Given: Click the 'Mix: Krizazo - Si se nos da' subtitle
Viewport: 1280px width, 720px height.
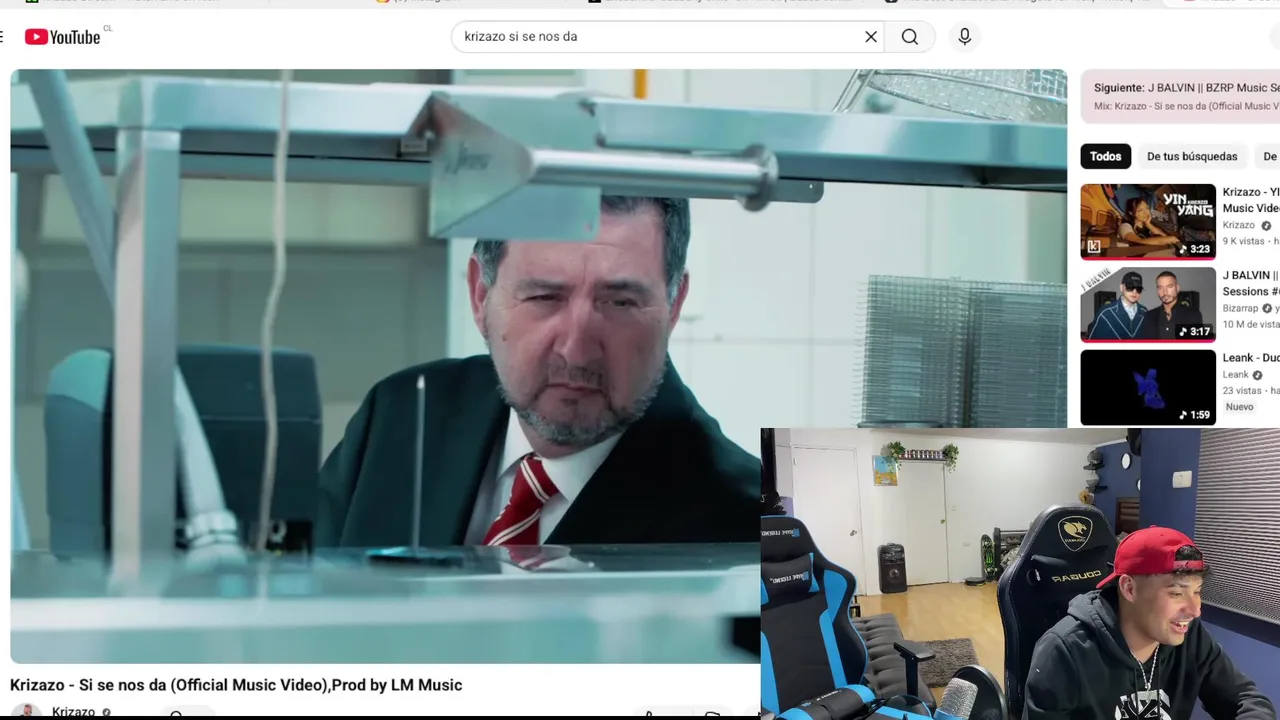Looking at the screenshot, I should [1186, 106].
